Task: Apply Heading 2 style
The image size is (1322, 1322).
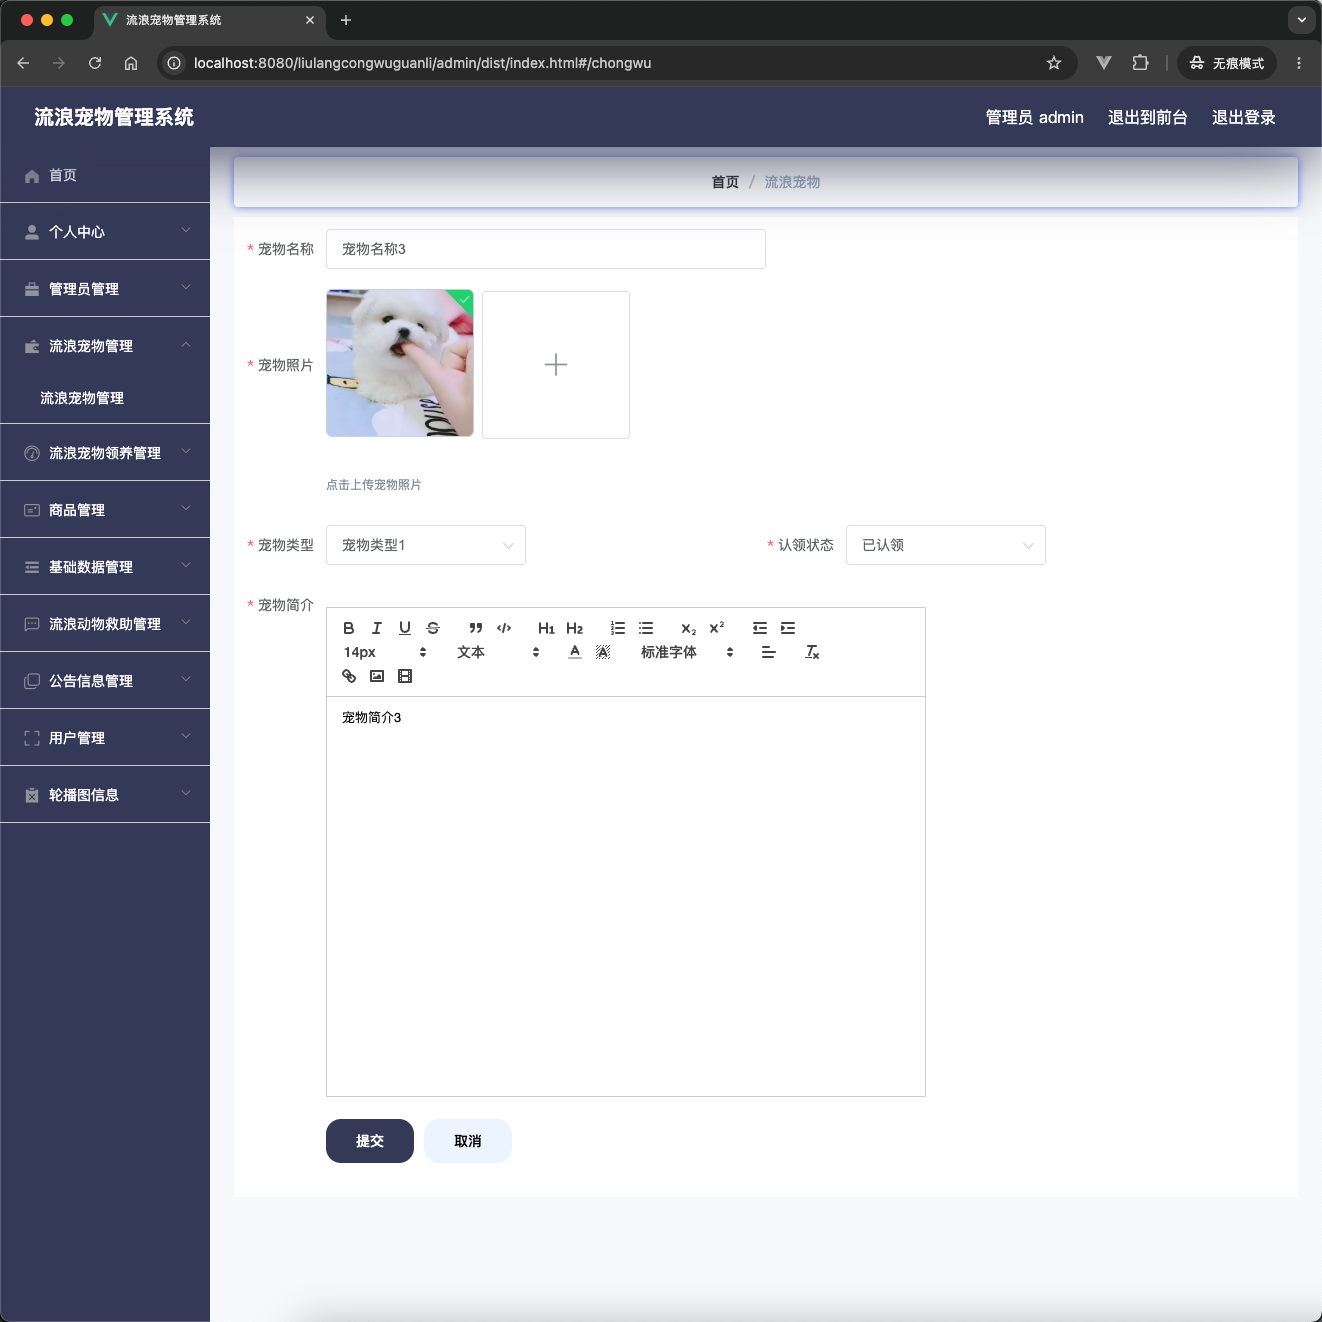Action: [x=574, y=628]
